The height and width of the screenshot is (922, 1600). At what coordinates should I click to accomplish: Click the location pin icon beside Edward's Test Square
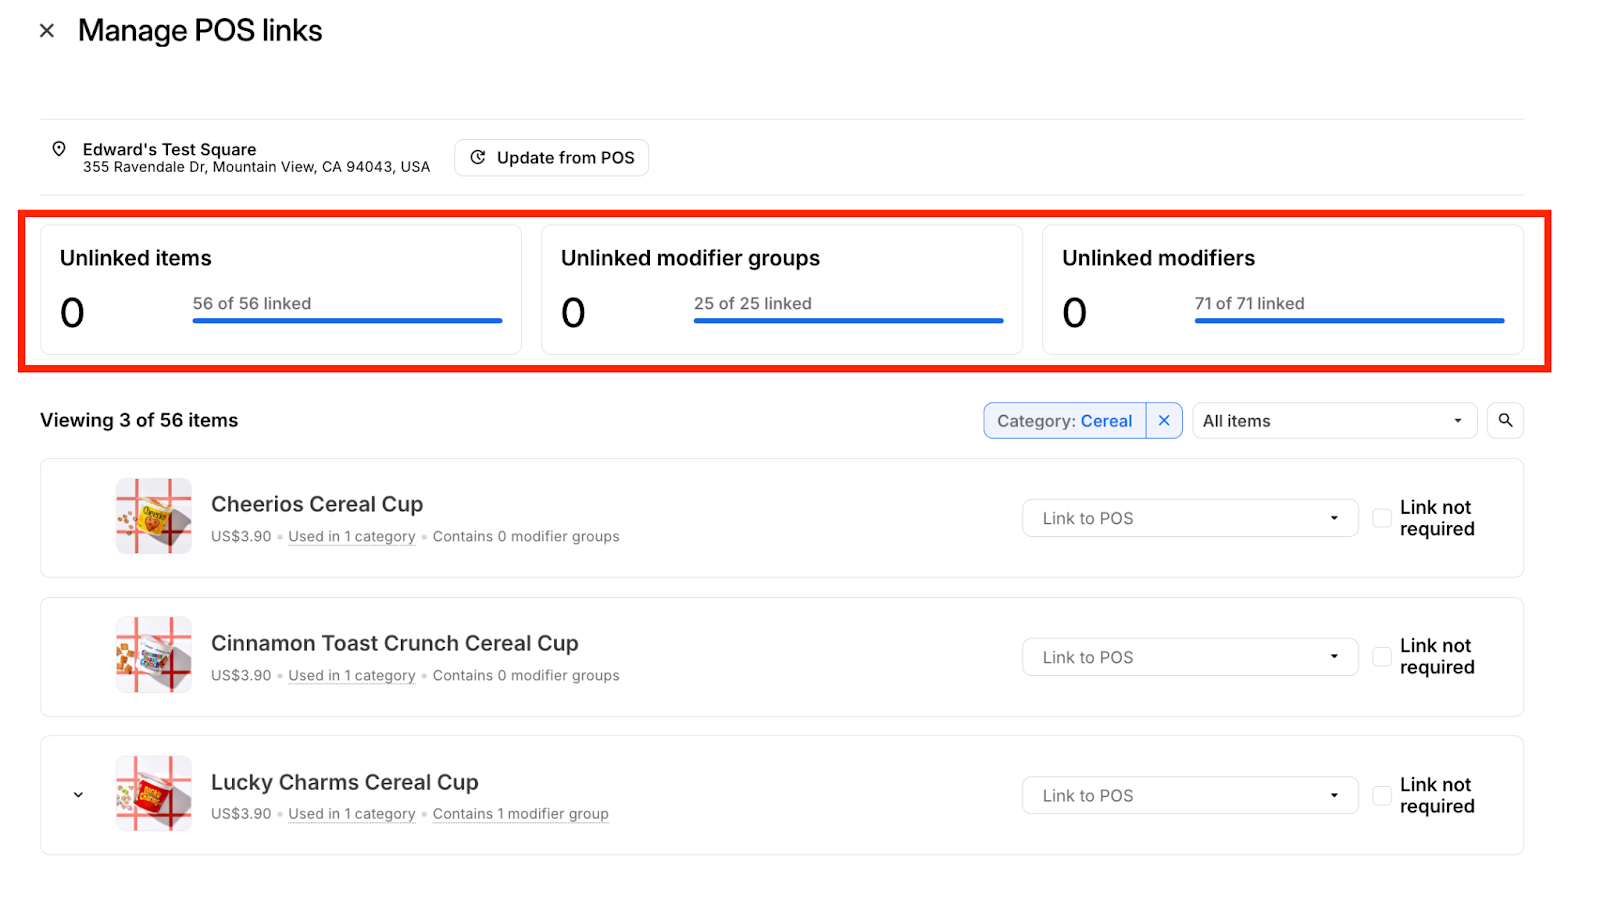point(59,149)
